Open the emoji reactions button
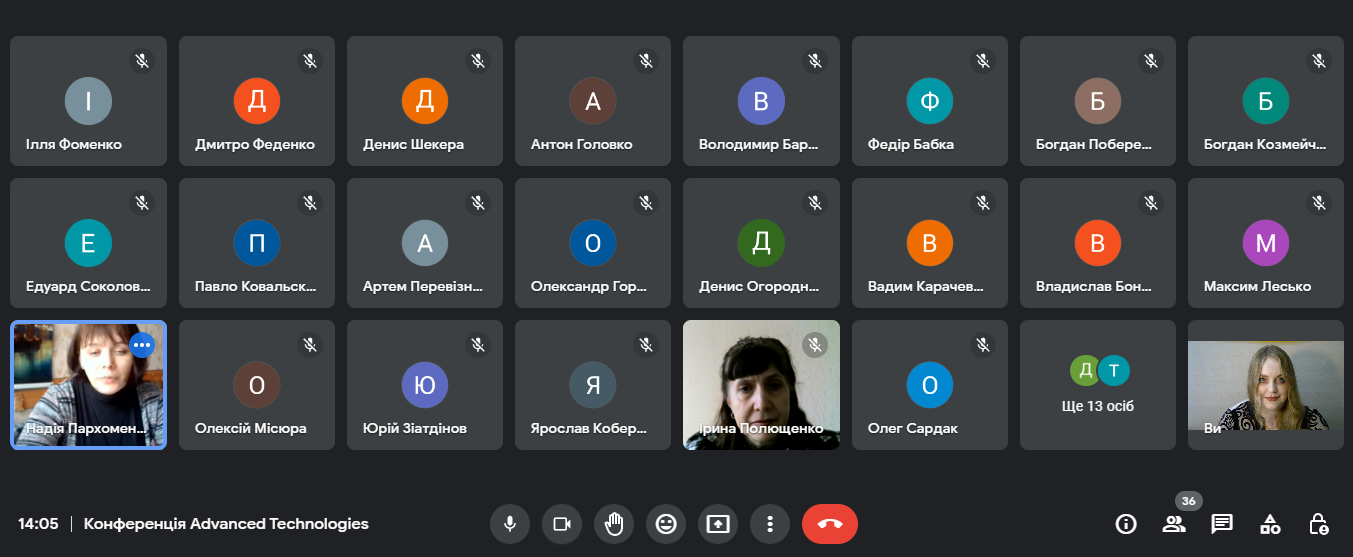This screenshot has width=1353, height=557. click(666, 523)
